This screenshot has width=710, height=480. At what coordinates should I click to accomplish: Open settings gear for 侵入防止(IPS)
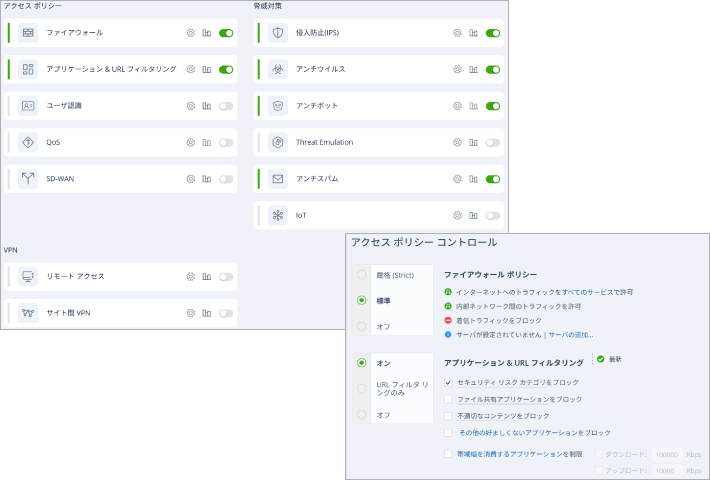click(457, 33)
